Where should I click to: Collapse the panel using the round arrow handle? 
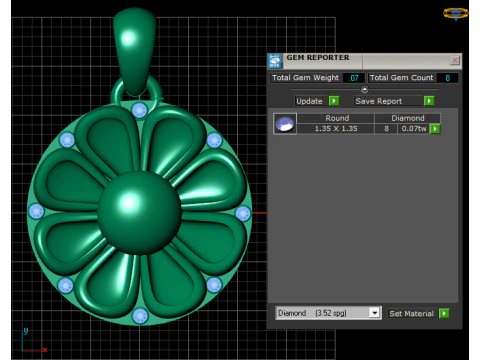364,90
